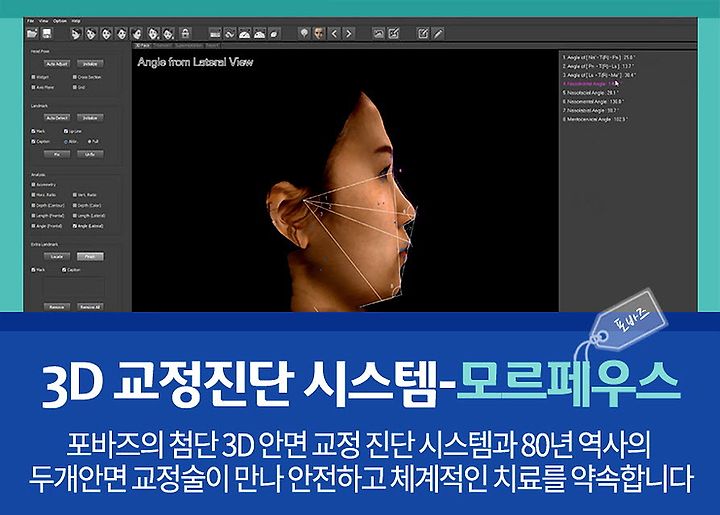This screenshot has width=720, height=515.
Task: Click the Remove button
Action: 57,307
